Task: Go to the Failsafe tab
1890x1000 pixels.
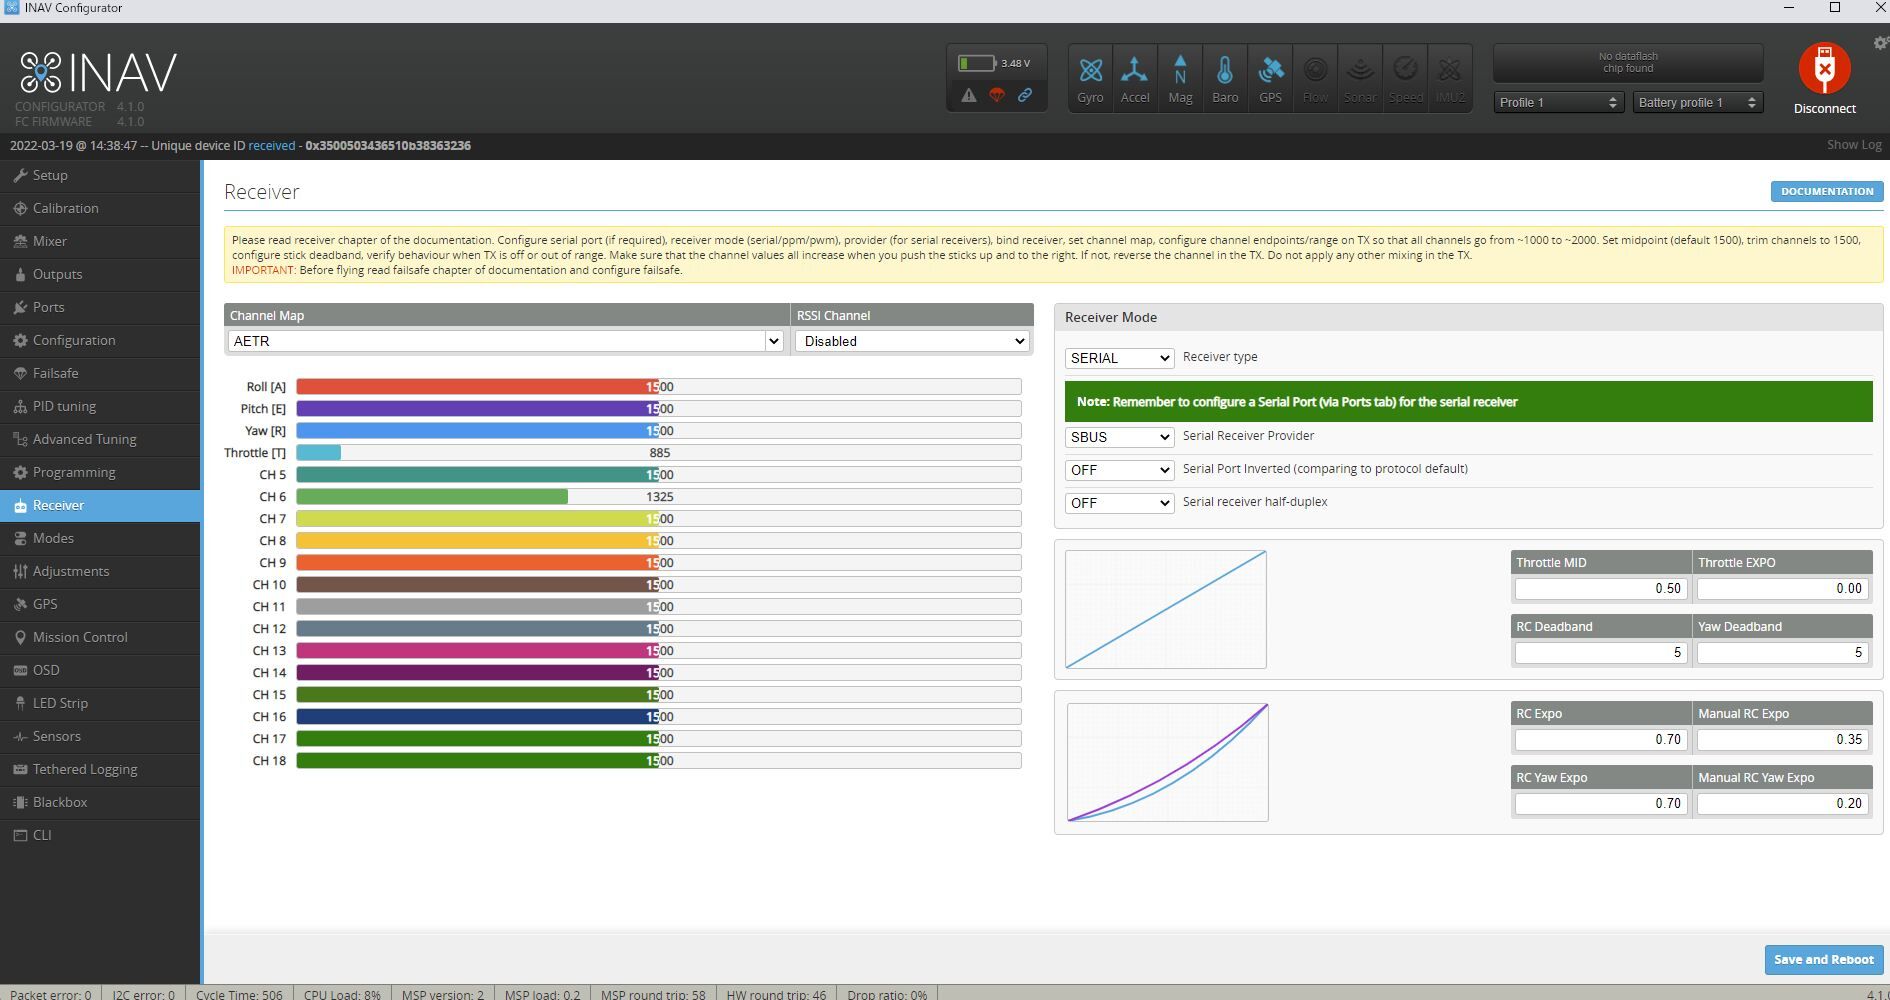Action: click(x=100, y=373)
